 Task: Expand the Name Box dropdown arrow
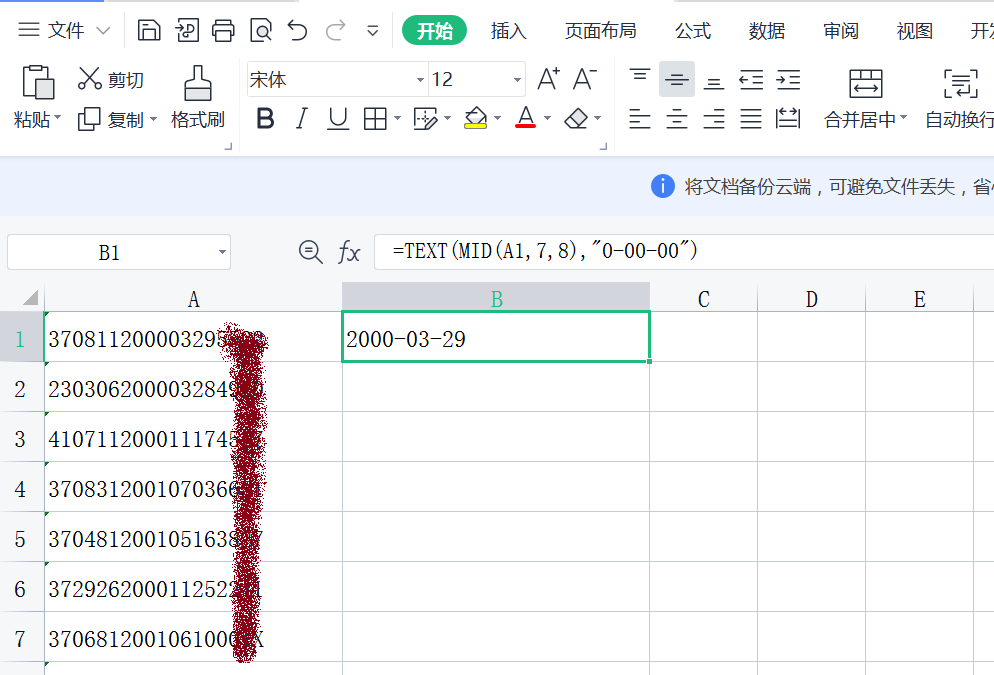click(x=223, y=252)
